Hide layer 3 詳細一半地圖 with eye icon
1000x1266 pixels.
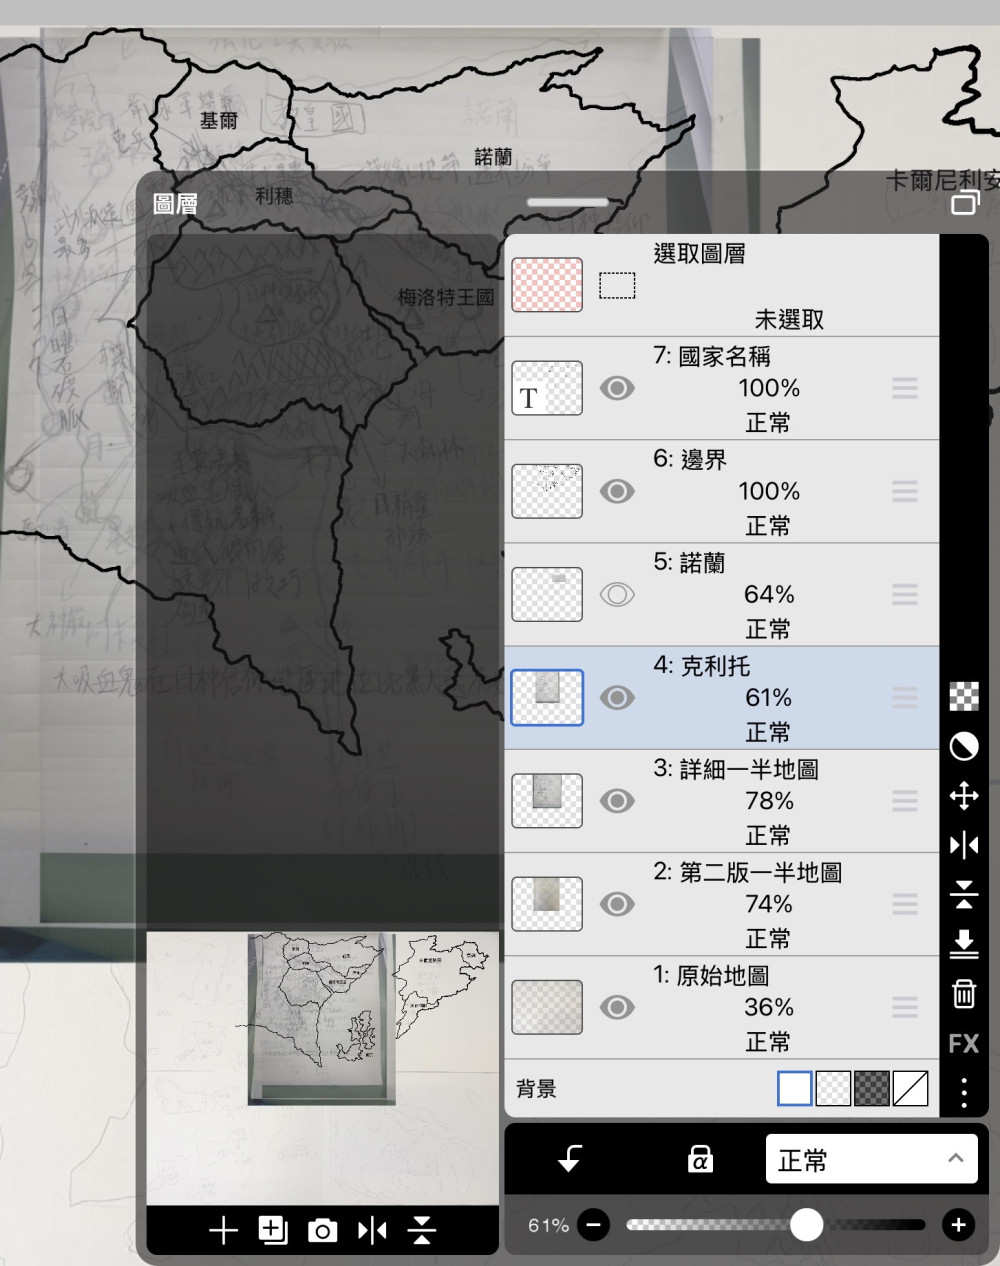pos(617,801)
